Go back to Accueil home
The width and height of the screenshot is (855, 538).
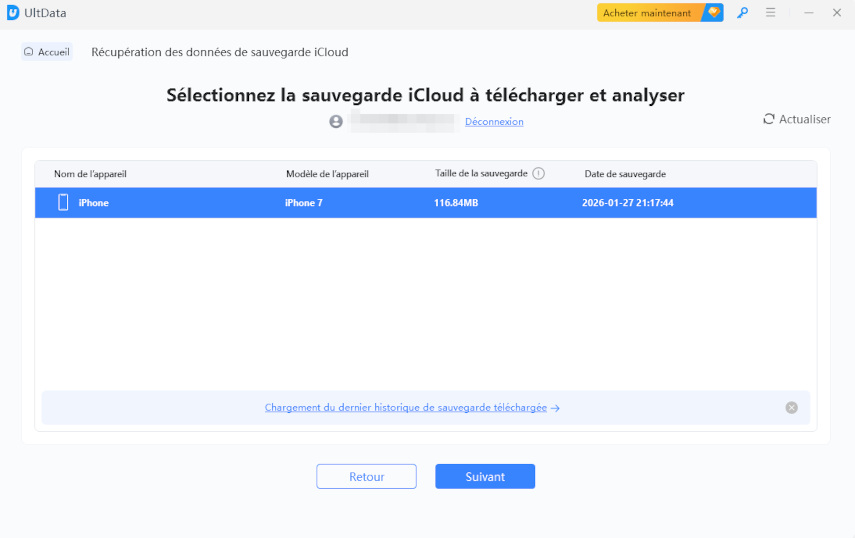tap(47, 52)
